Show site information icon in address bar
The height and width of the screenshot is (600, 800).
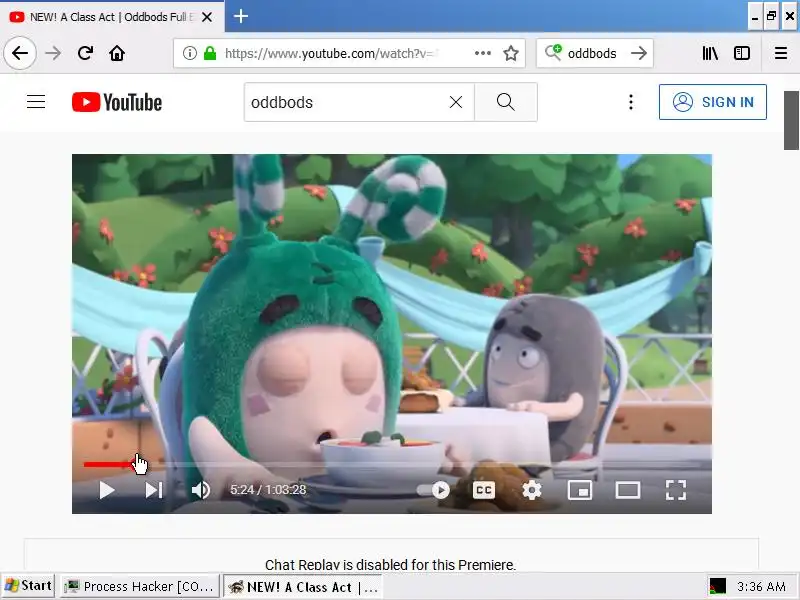coord(190,53)
